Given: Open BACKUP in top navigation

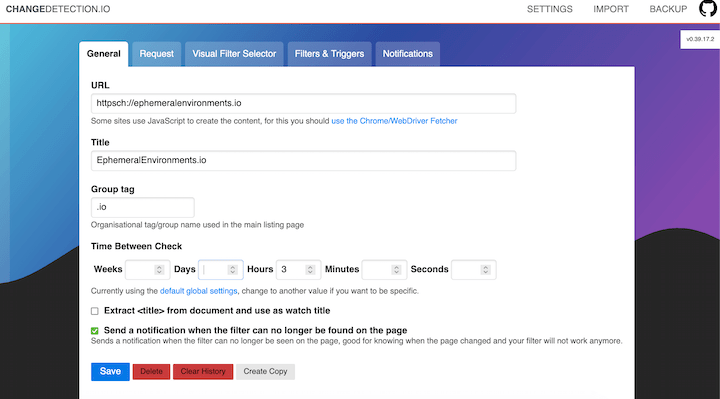Looking at the screenshot, I should click(x=668, y=9).
